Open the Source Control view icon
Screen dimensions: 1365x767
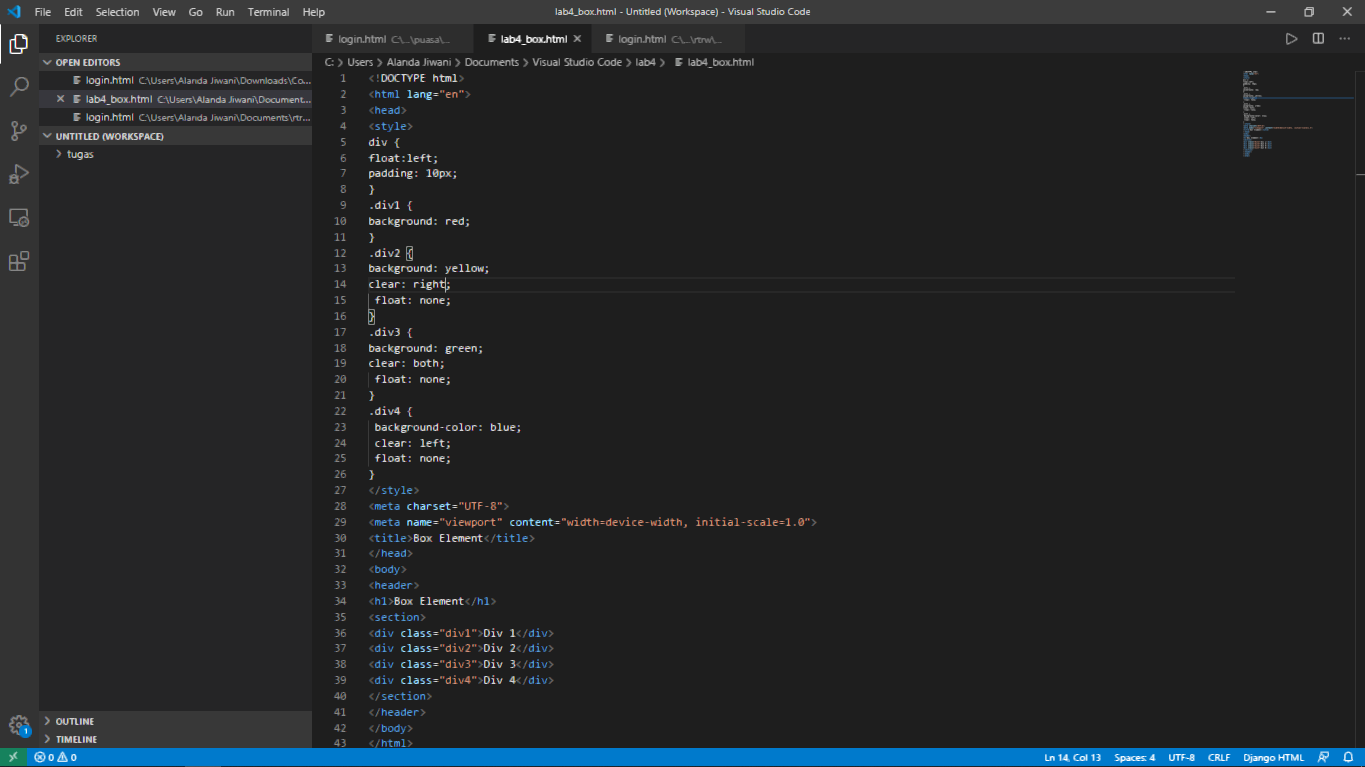pos(19,131)
